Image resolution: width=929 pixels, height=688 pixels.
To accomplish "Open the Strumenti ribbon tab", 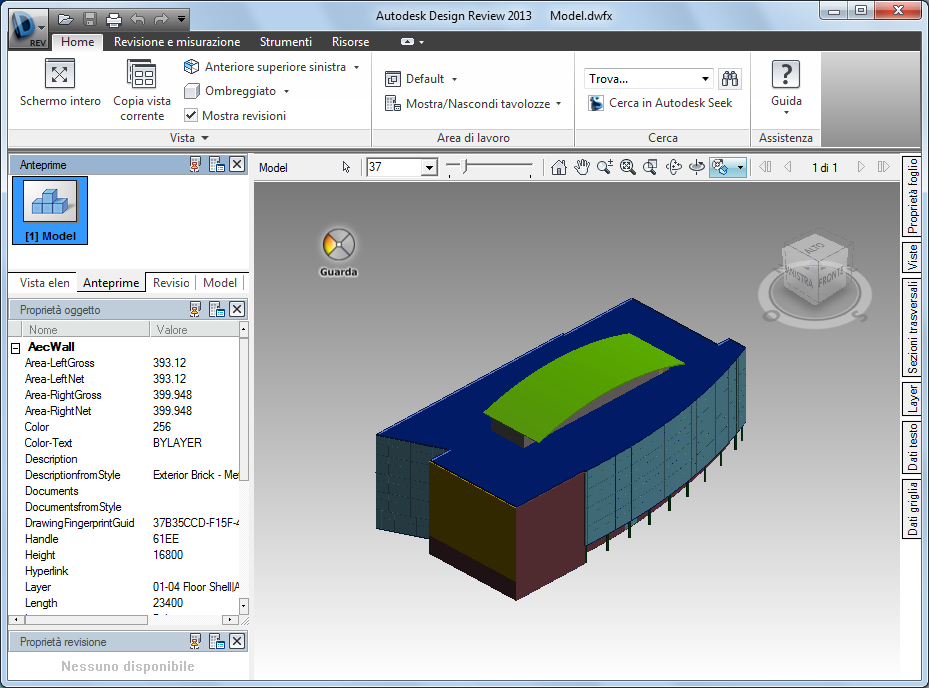I will [x=286, y=42].
